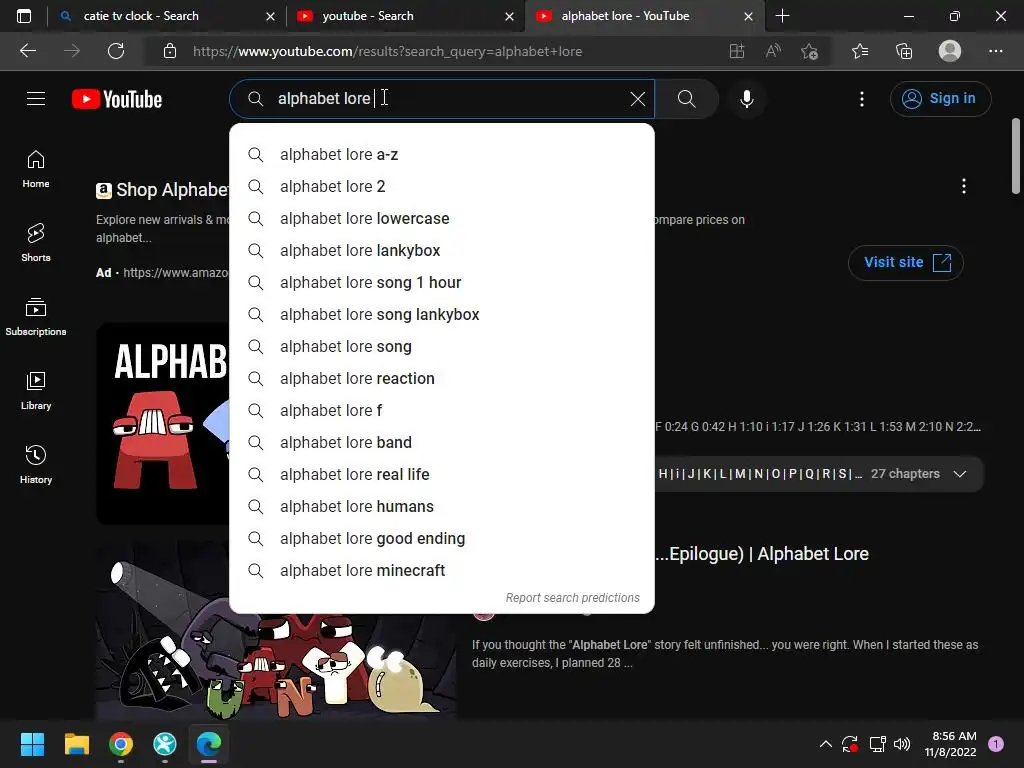Open a new browser tab

click(x=782, y=16)
